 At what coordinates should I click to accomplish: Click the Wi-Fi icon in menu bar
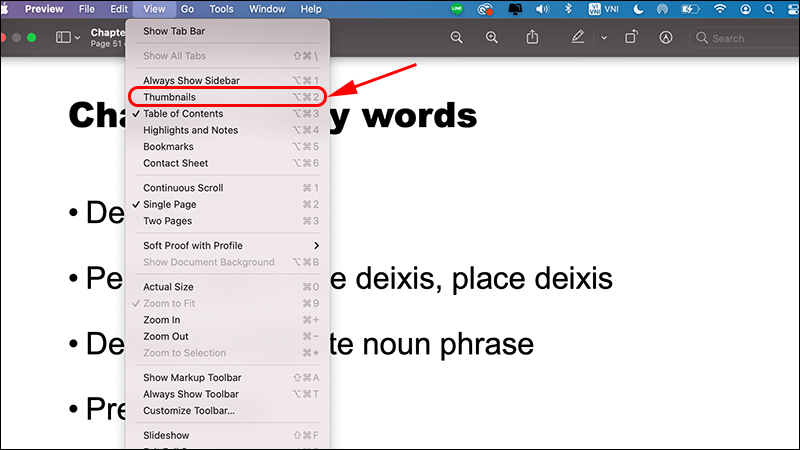(x=719, y=9)
